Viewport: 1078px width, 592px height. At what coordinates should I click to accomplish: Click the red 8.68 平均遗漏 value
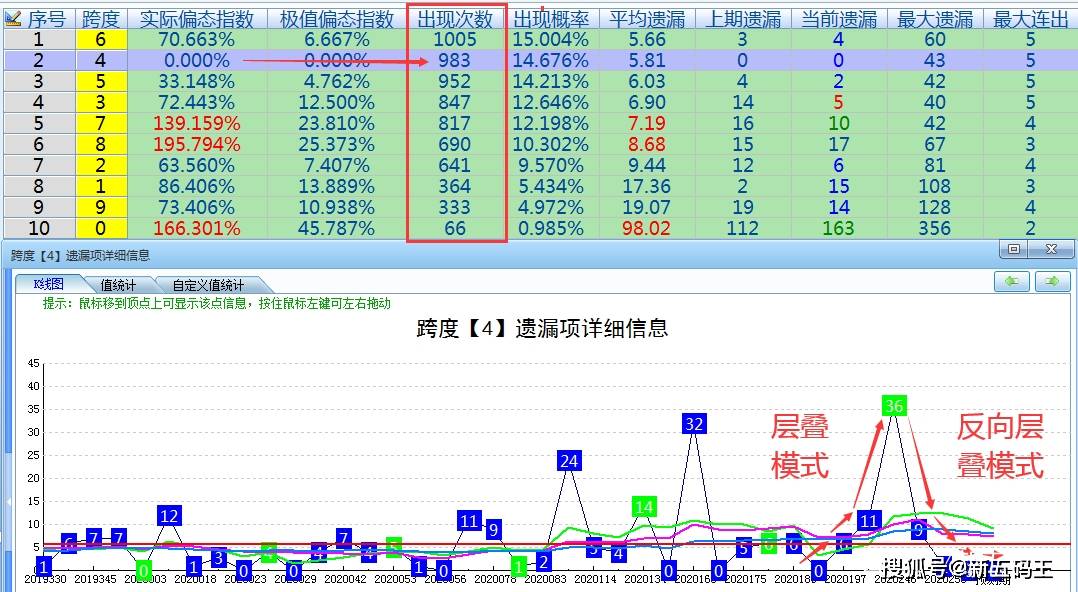click(x=646, y=144)
